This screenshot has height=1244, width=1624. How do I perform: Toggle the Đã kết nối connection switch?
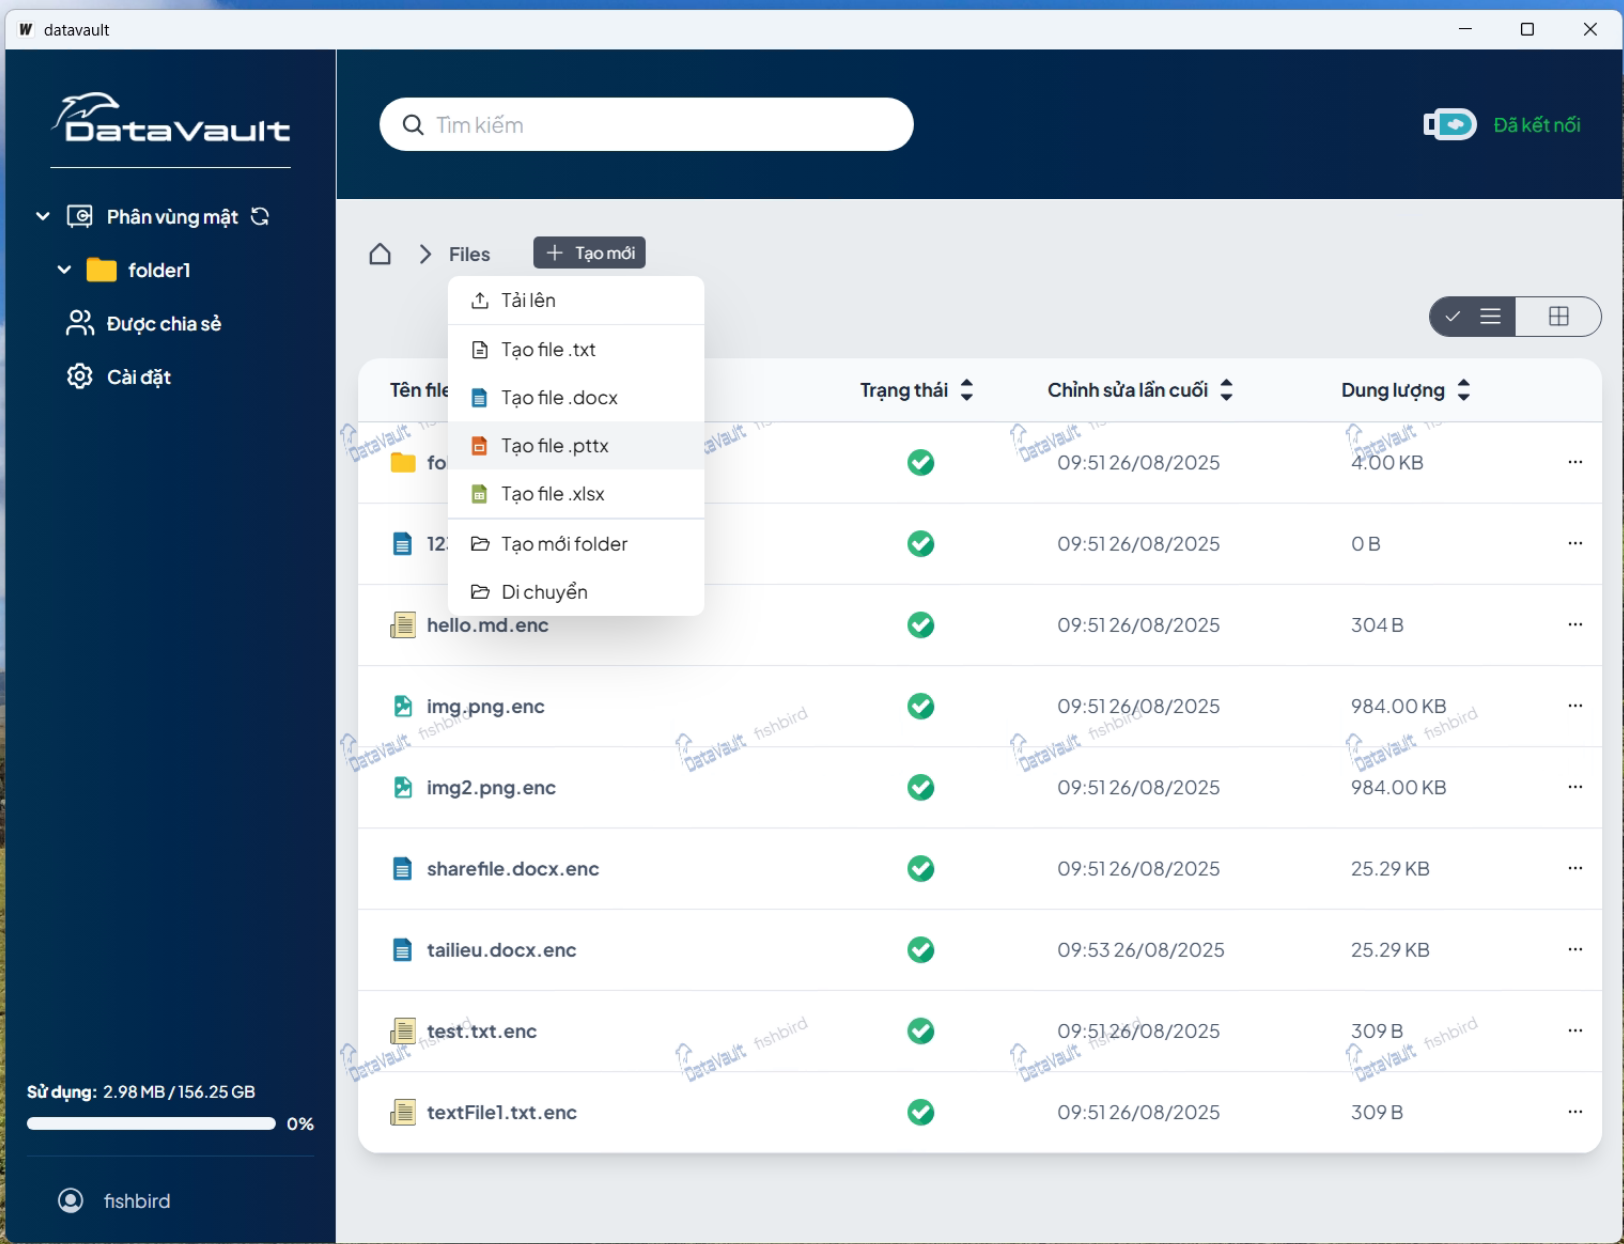tap(1450, 125)
